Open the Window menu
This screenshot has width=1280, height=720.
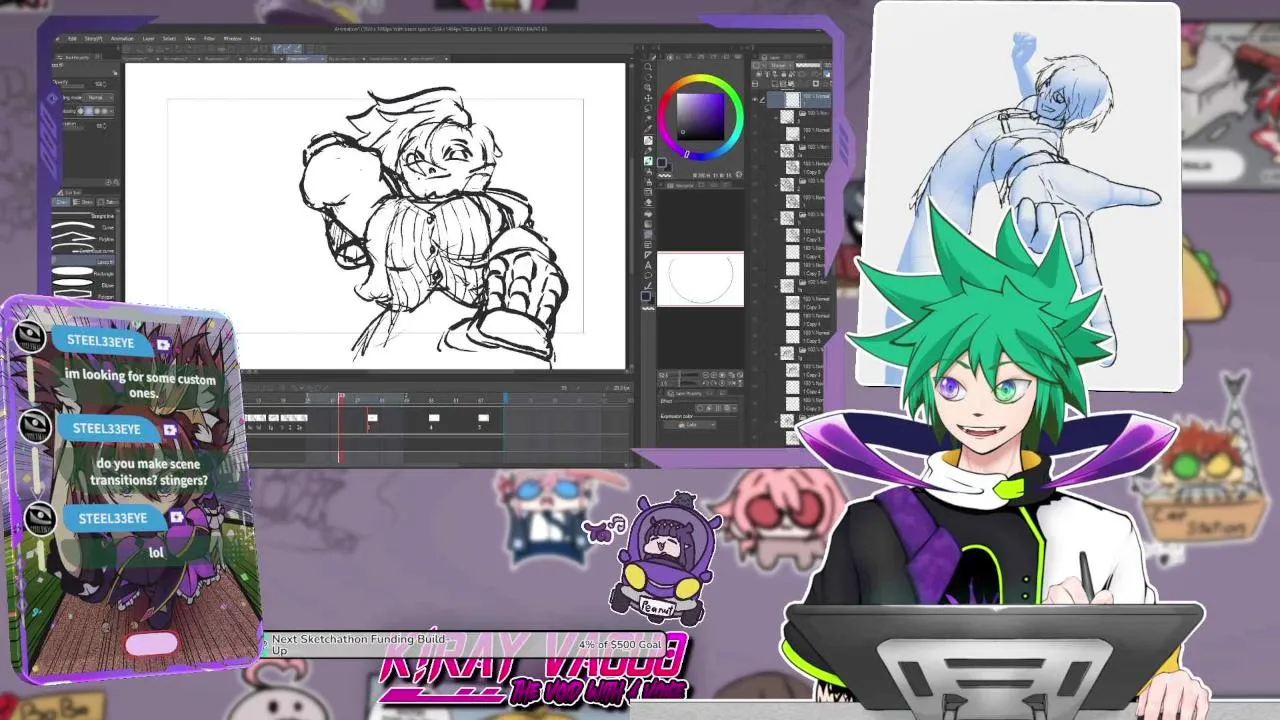coord(232,38)
